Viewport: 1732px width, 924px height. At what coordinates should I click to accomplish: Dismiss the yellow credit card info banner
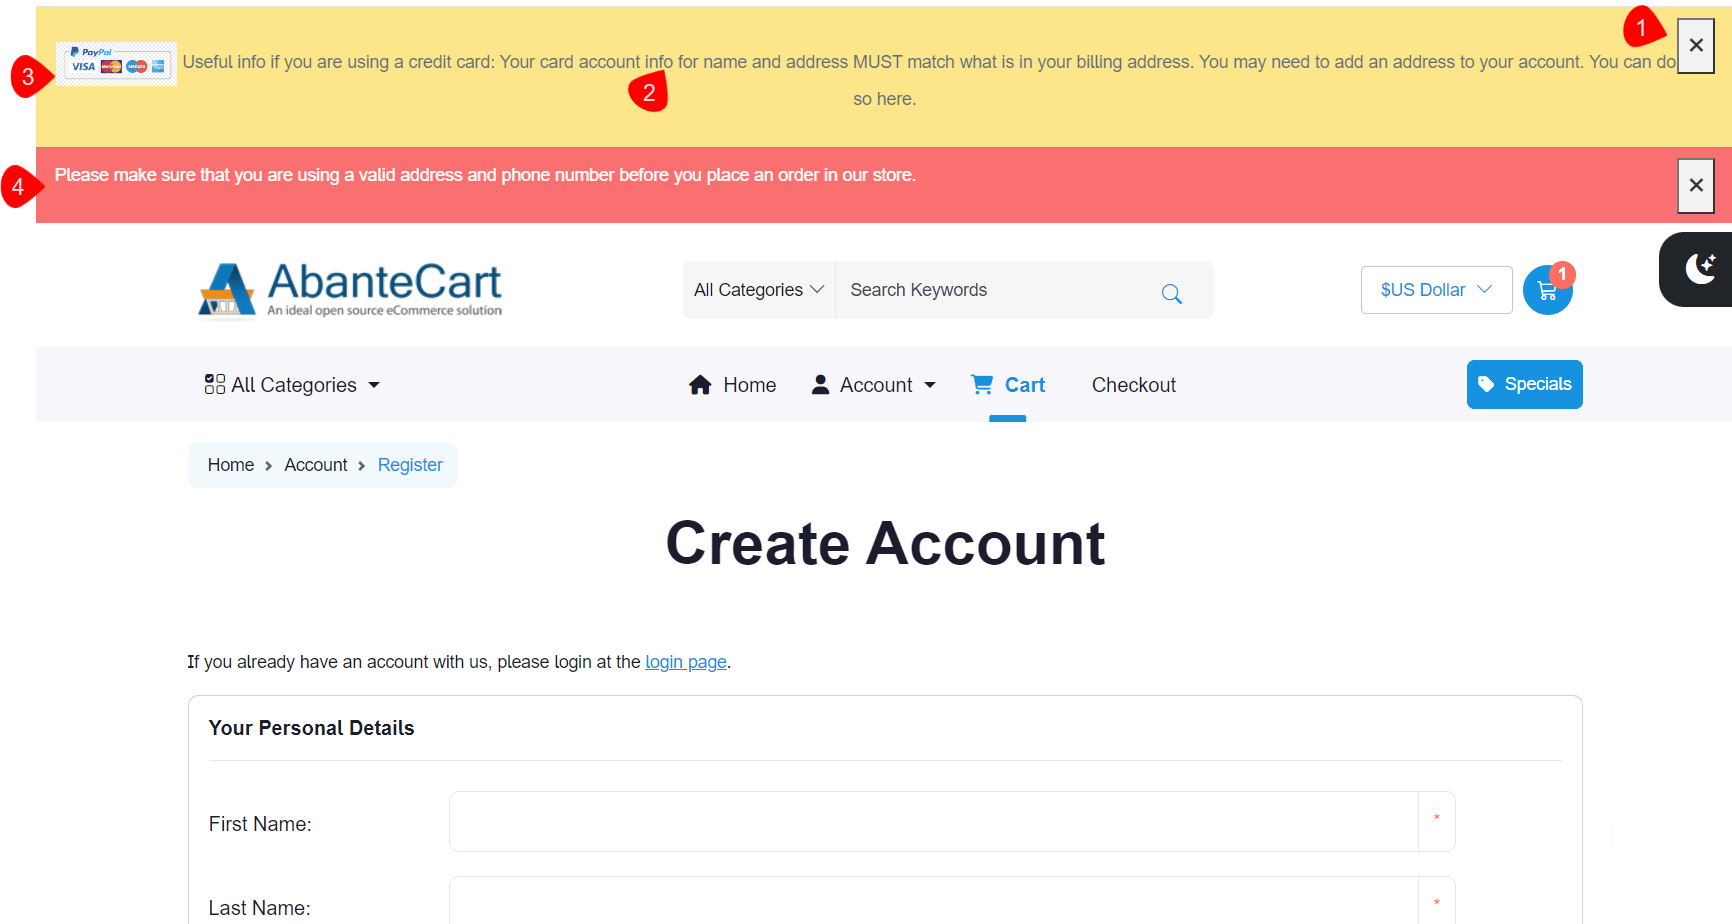tap(1695, 46)
